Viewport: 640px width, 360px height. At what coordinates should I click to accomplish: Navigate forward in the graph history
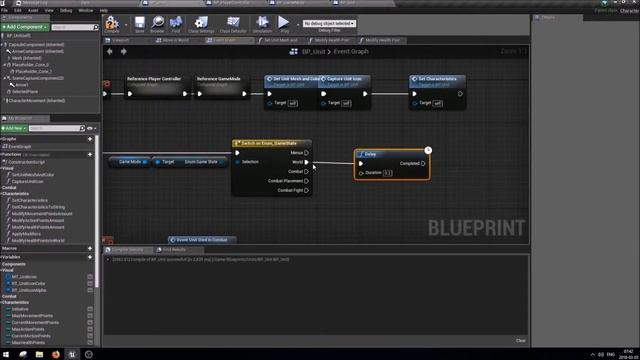click(x=123, y=51)
